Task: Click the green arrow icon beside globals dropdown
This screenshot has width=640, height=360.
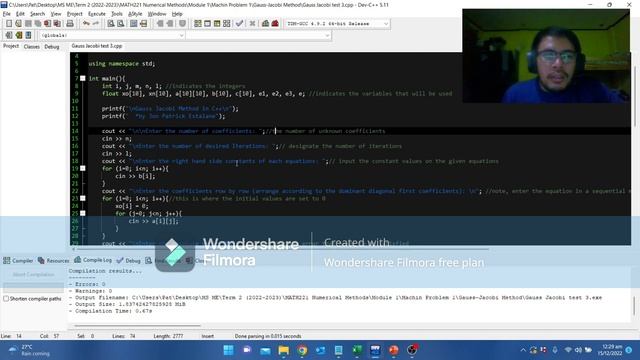Action: pyautogui.click(x=18, y=36)
